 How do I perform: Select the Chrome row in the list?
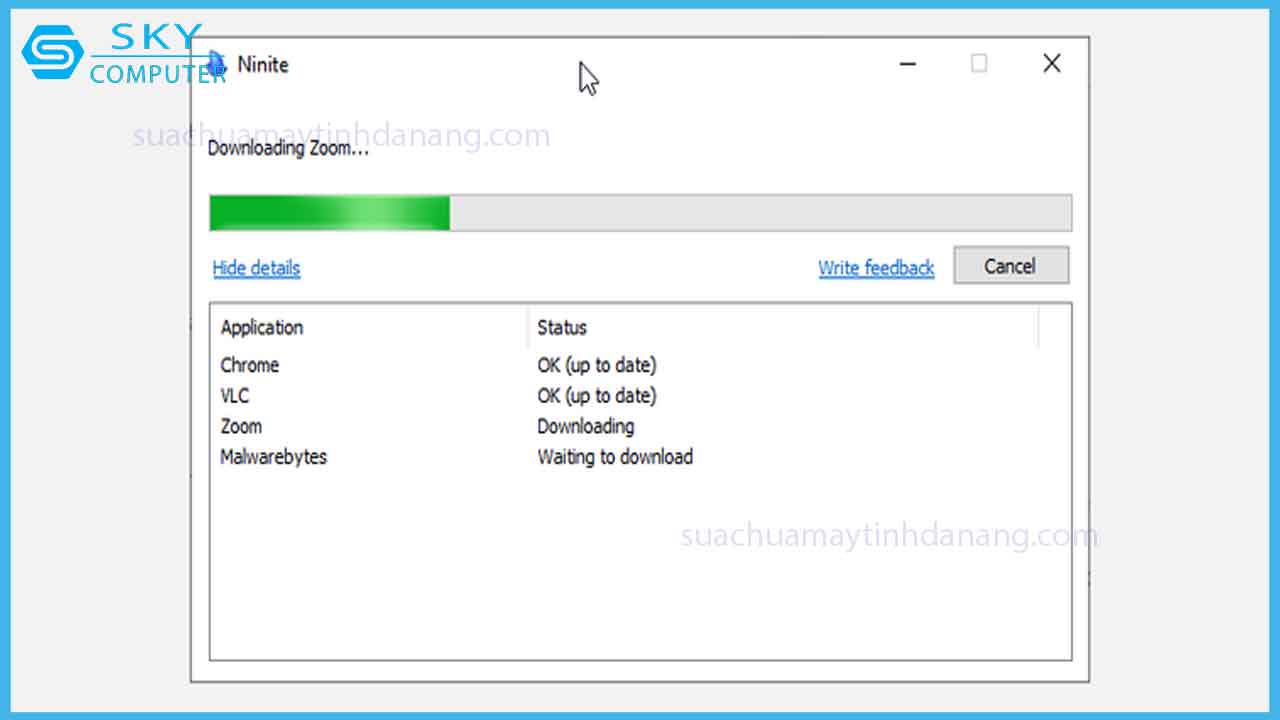coord(249,365)
